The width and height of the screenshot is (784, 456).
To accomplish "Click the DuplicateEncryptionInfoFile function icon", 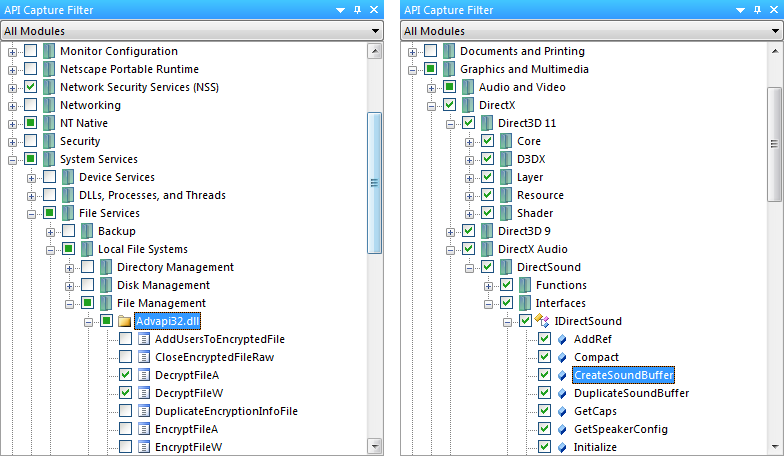I will pos(144,412).
